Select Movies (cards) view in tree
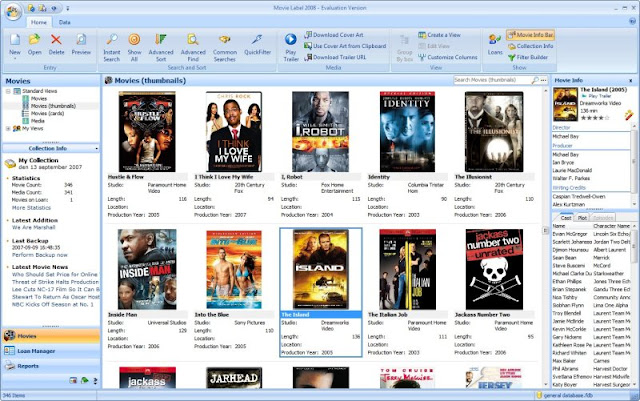 (x=47, y=114)
